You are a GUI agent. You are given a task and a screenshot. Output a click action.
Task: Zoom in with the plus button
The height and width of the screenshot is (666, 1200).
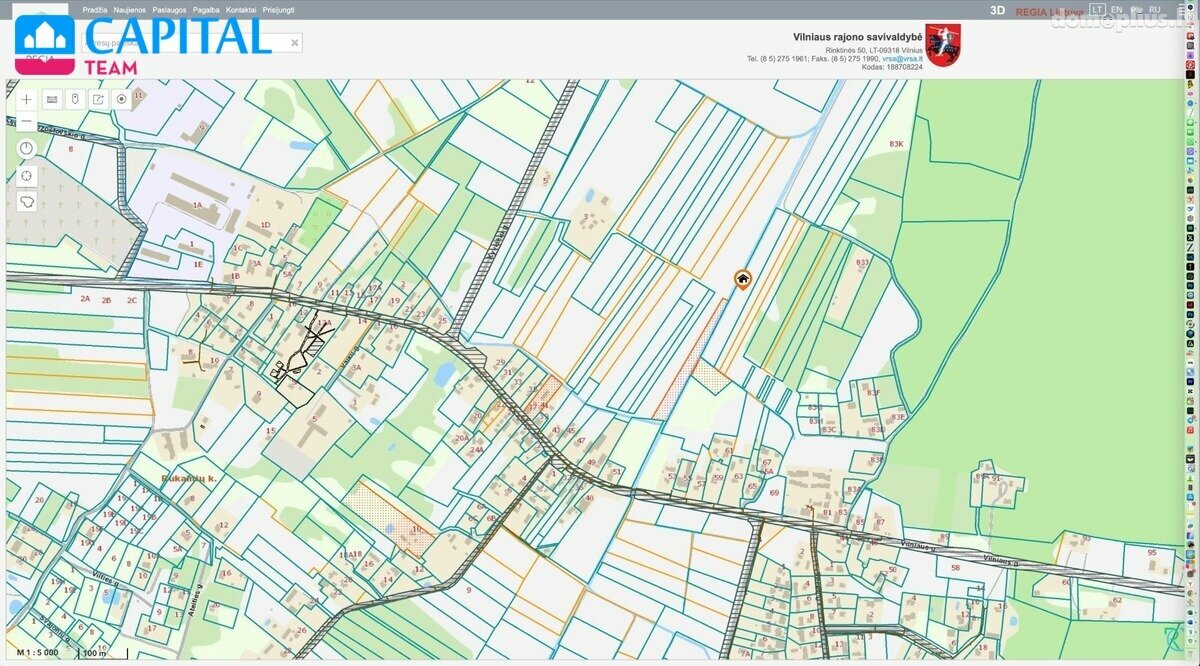click(x=26, y=99)
